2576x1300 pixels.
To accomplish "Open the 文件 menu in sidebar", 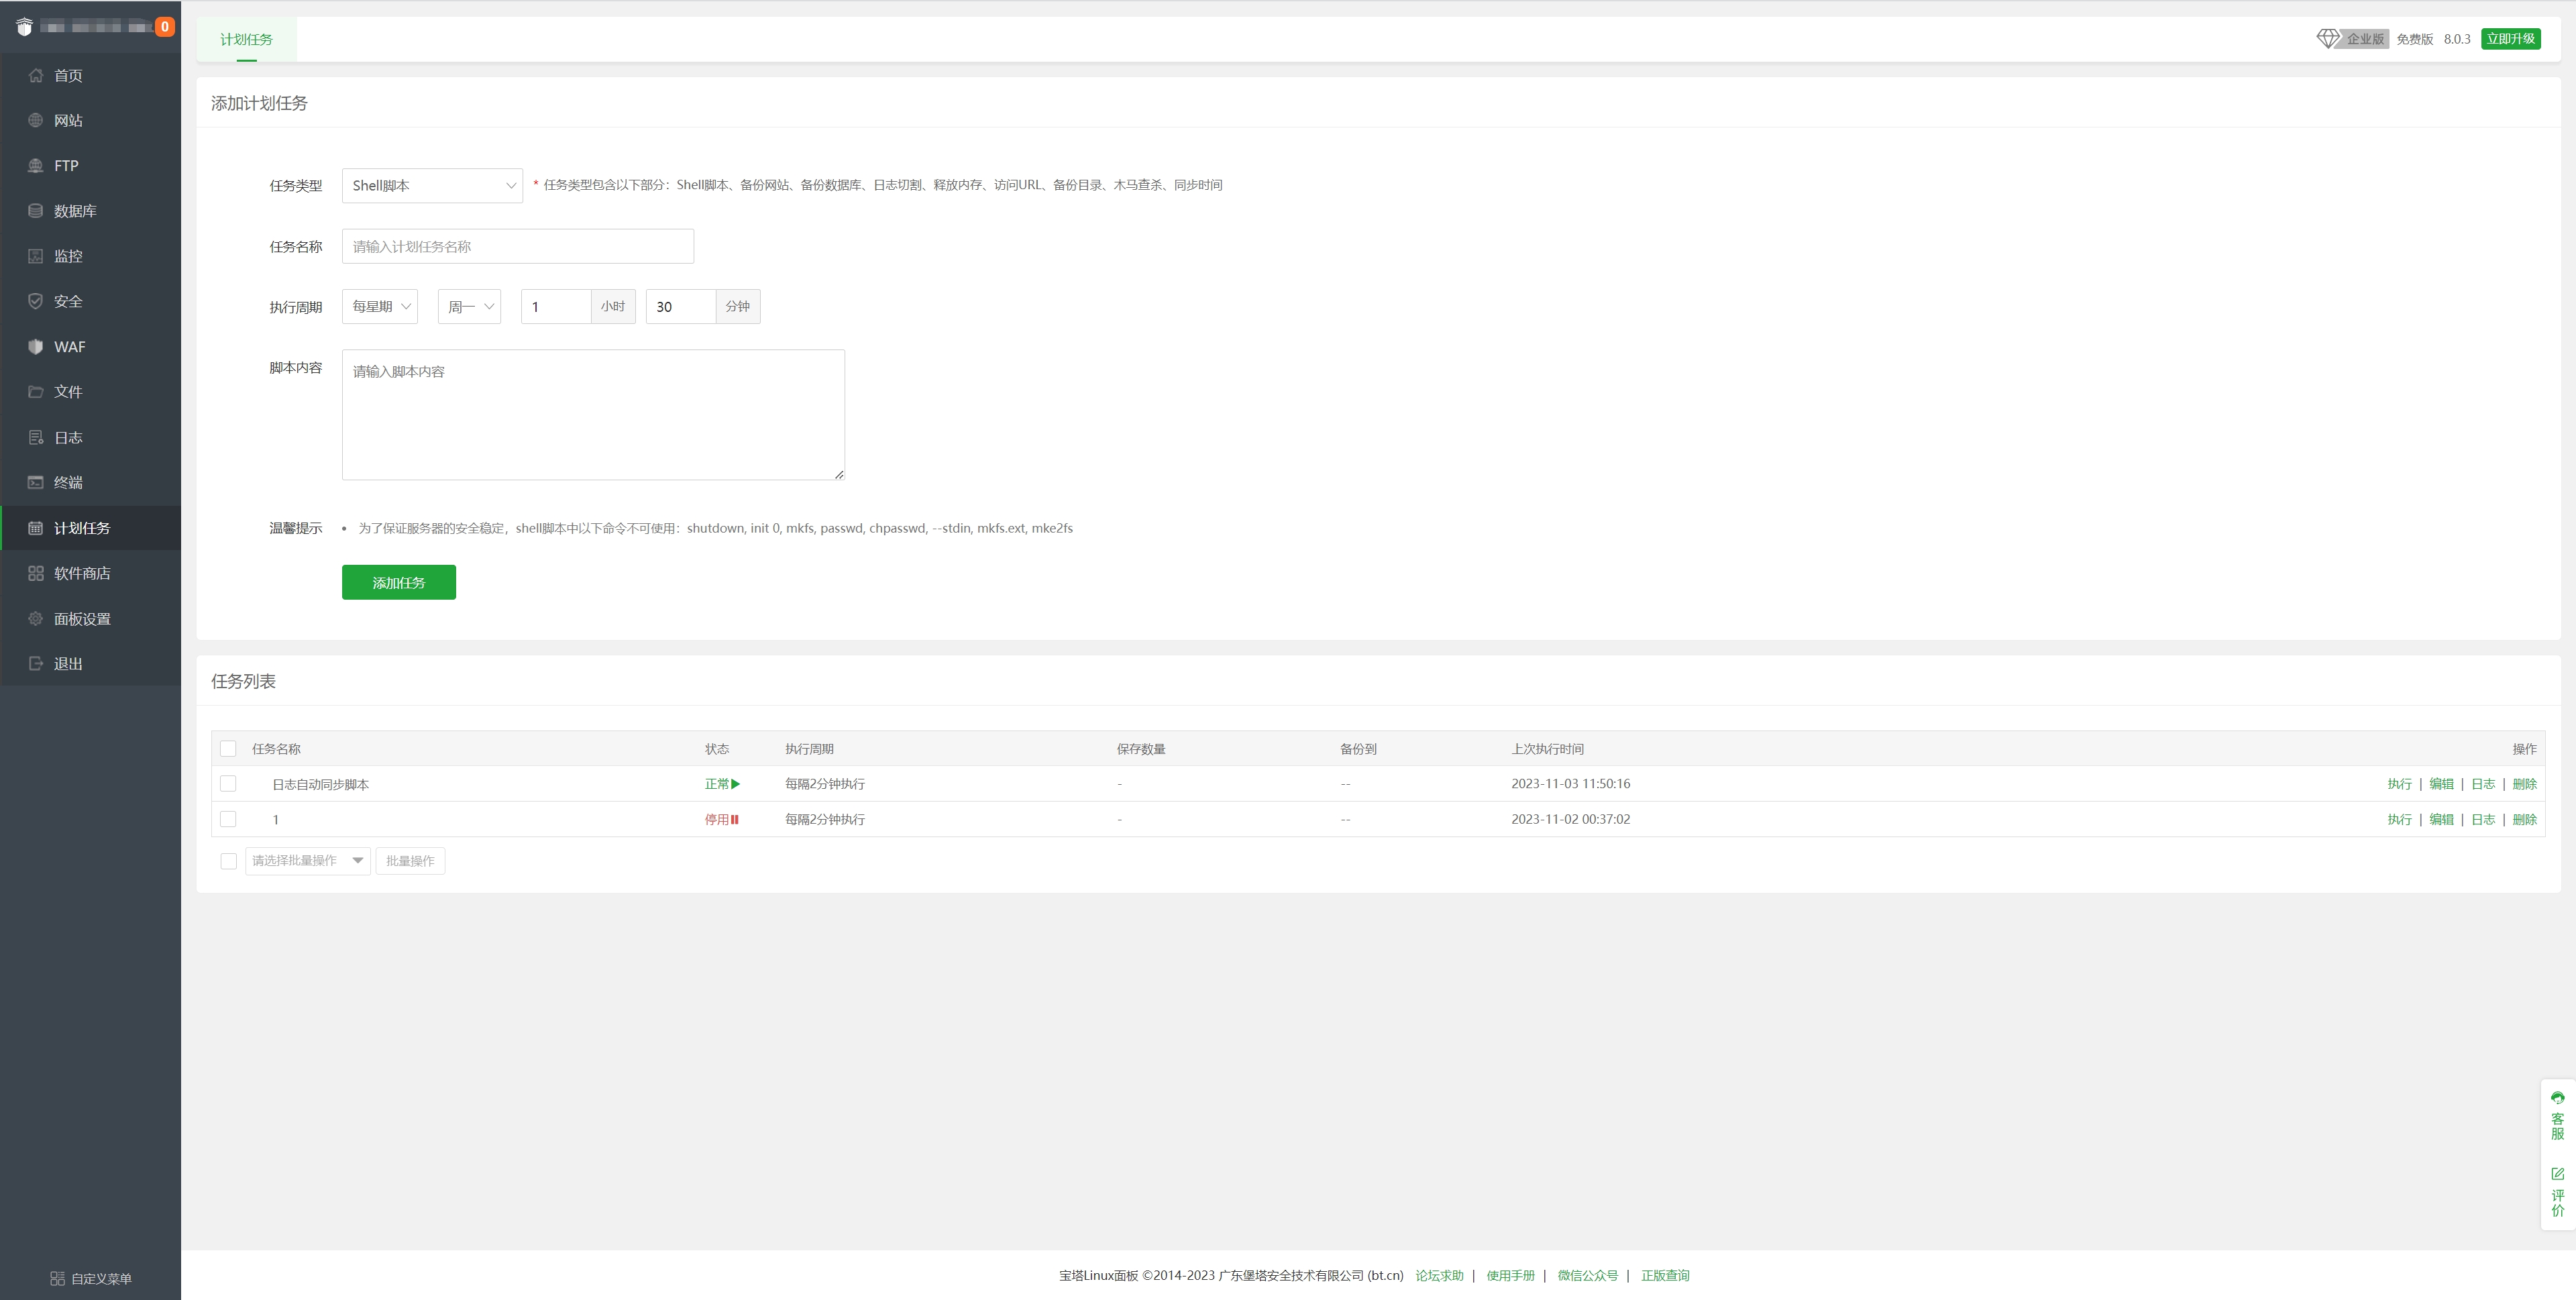I will [68, 392].
